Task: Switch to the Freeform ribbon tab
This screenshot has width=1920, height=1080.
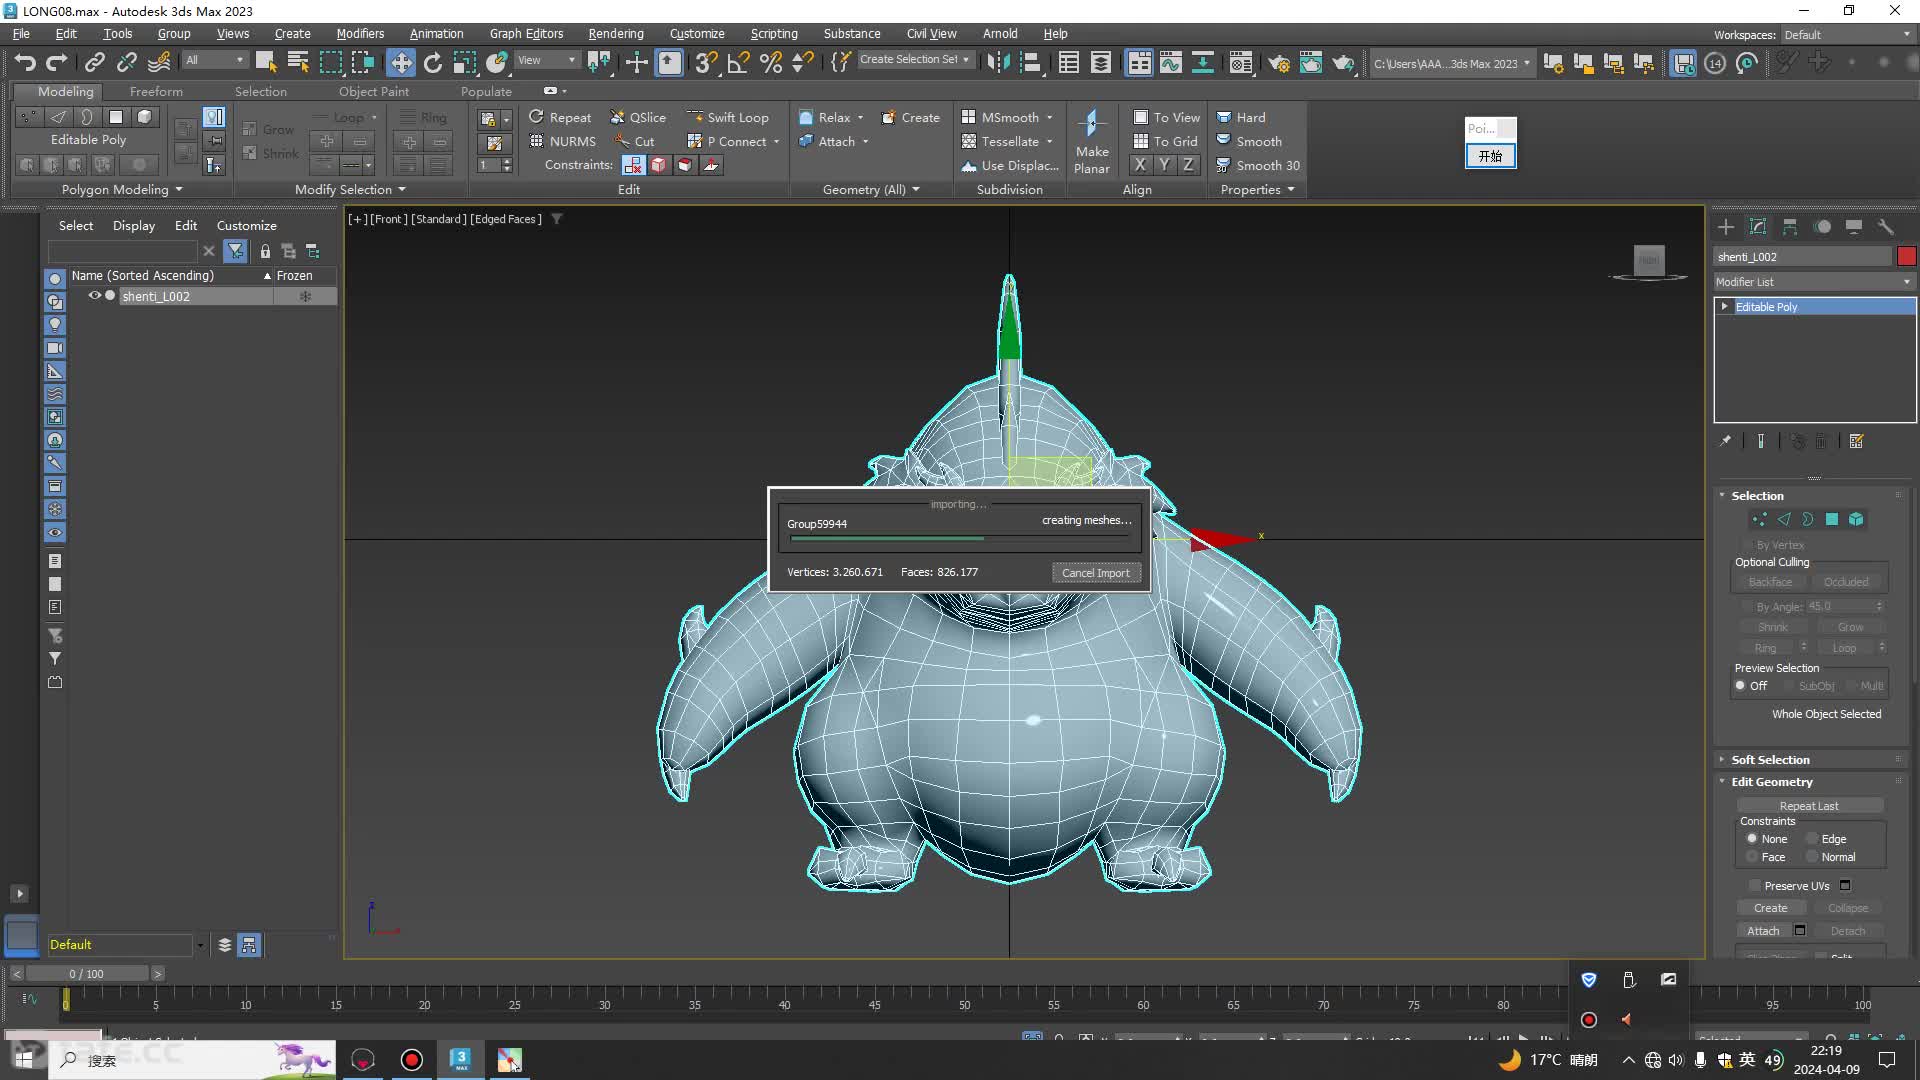Action: [156, 91]
